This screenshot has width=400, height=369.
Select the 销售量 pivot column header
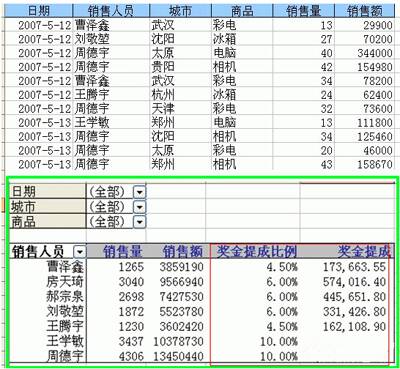pyautogui.click(x=123, y=252)
